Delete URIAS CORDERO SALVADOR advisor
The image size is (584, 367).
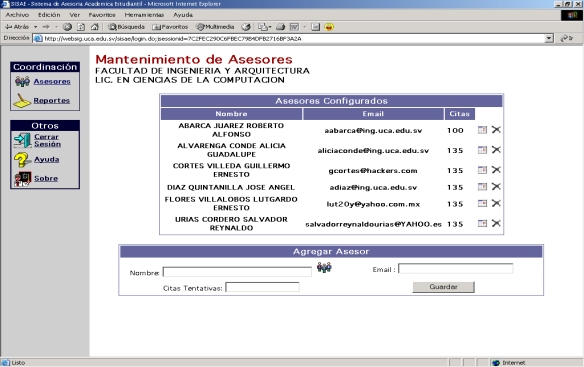click(496, 223)
